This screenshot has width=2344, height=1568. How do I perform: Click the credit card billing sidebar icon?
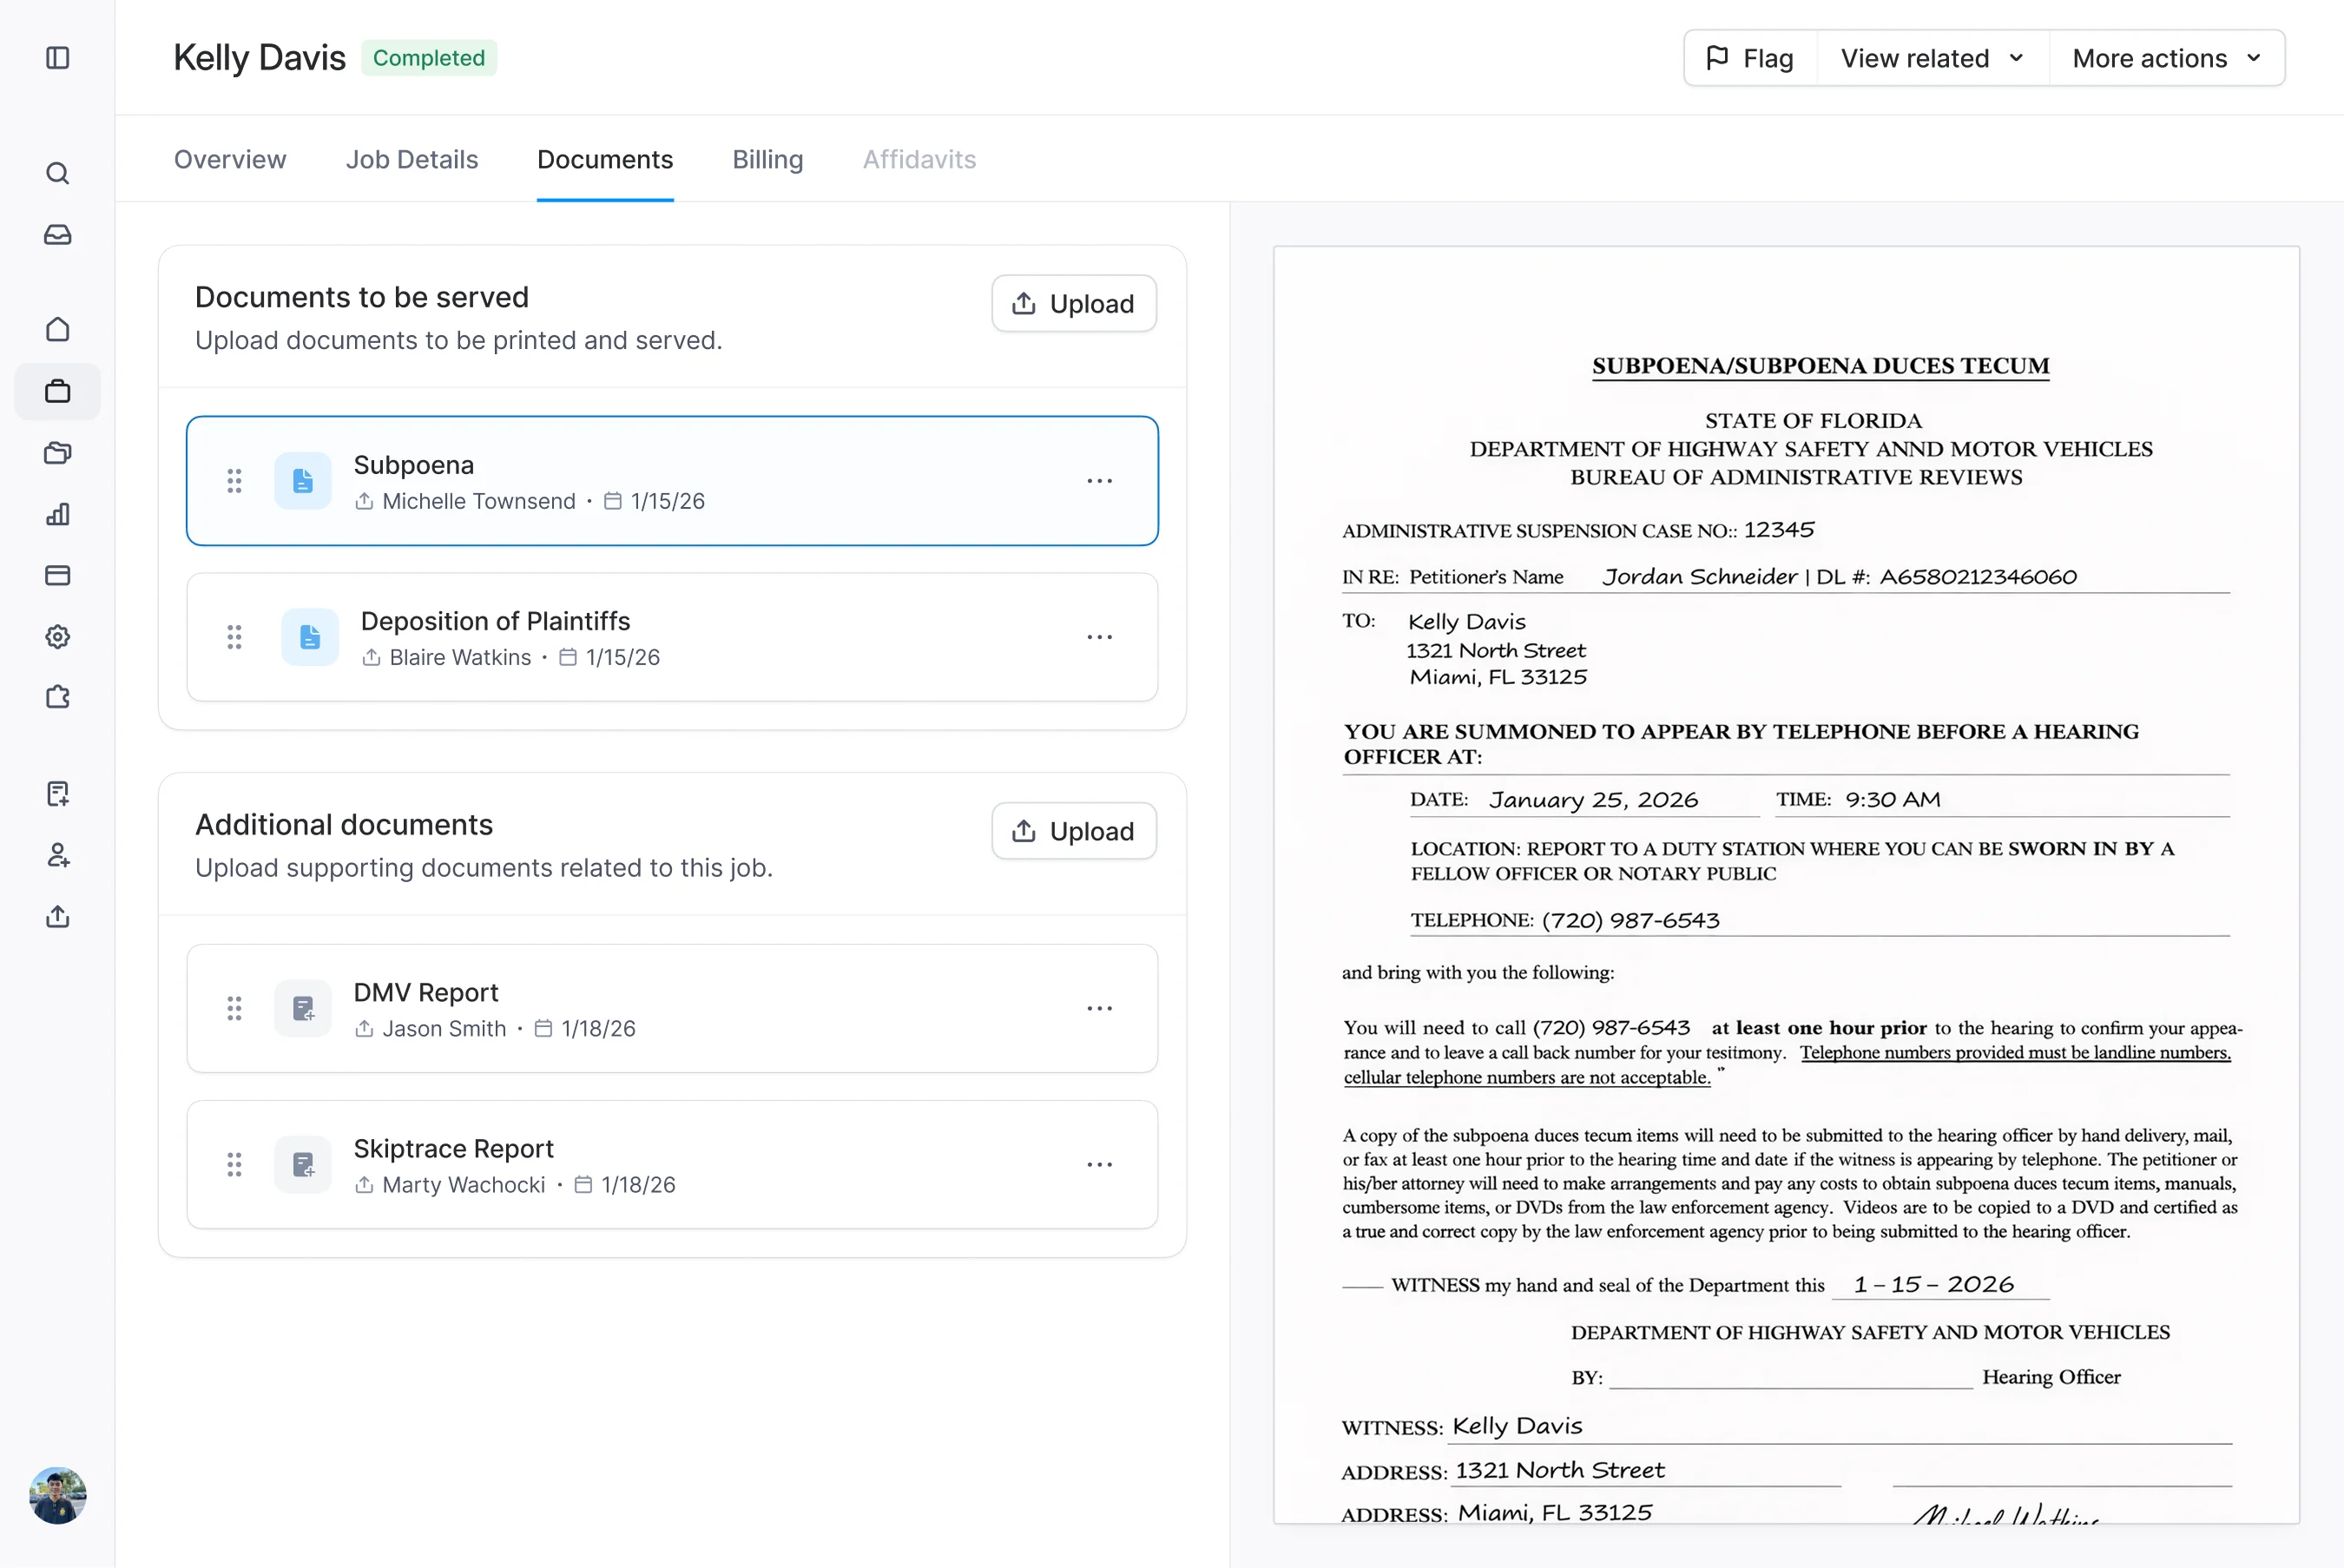(x=58, y=575)
